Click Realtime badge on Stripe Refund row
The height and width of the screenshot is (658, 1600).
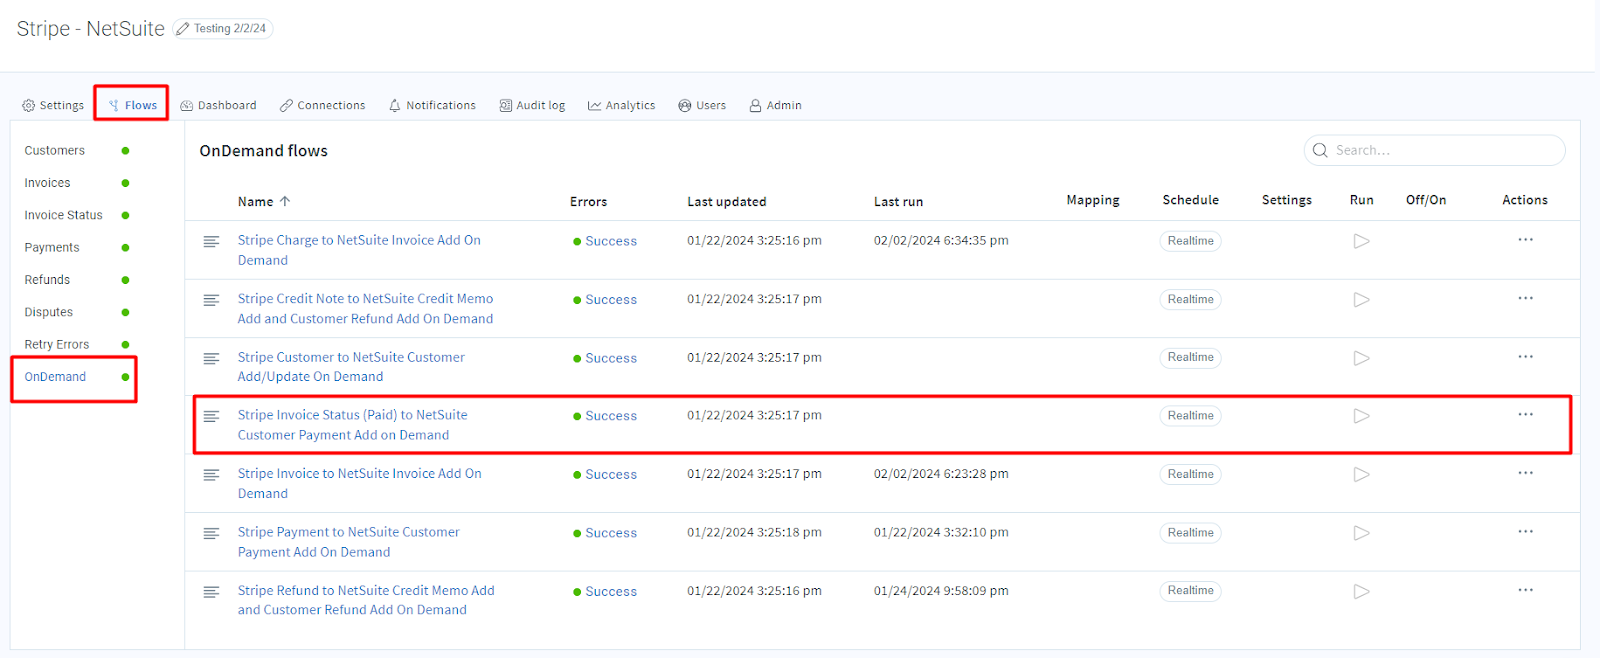tap(1191, 591)
